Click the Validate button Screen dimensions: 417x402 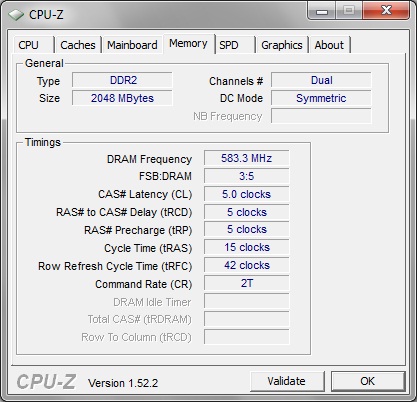pos(287,381)
